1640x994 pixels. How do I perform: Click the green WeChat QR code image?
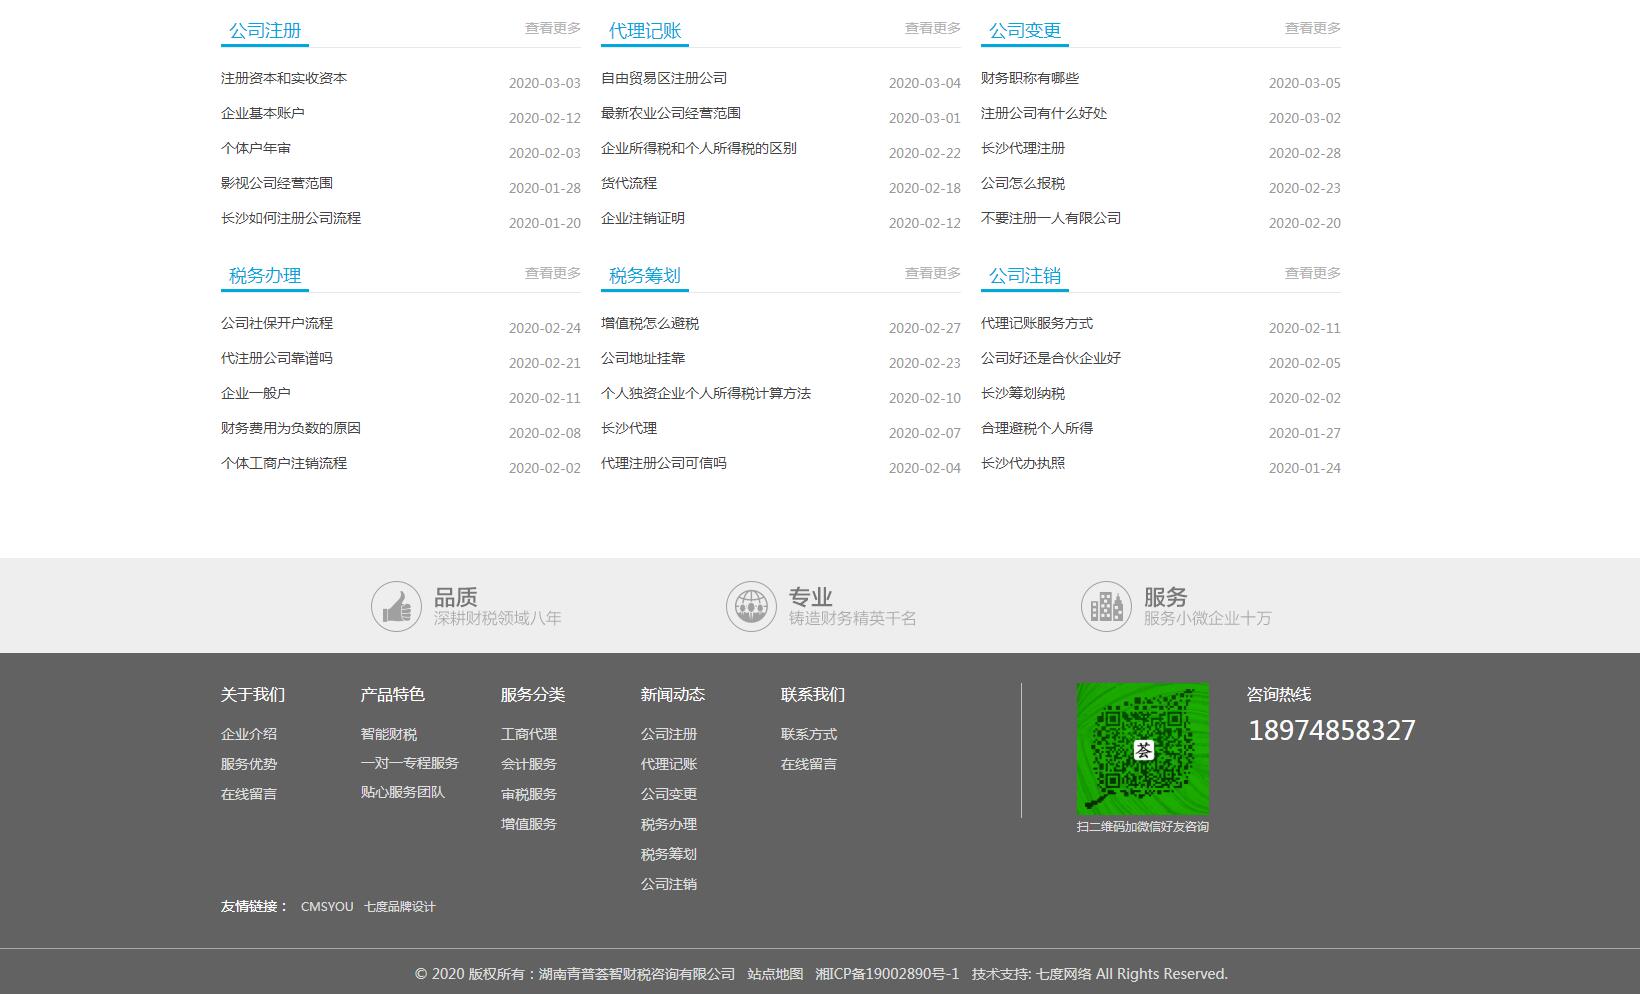point(1142,749)
